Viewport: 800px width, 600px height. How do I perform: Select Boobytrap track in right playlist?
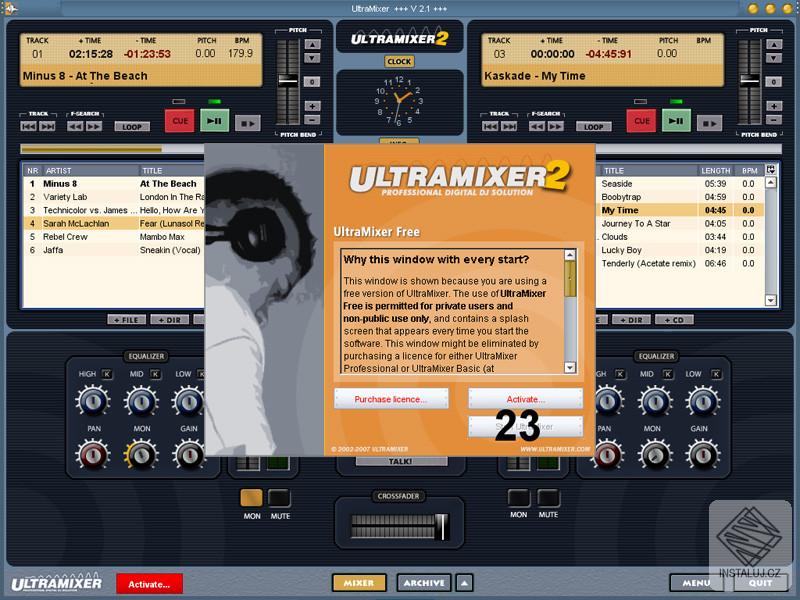pyautogui.click(x=680, y=197)
